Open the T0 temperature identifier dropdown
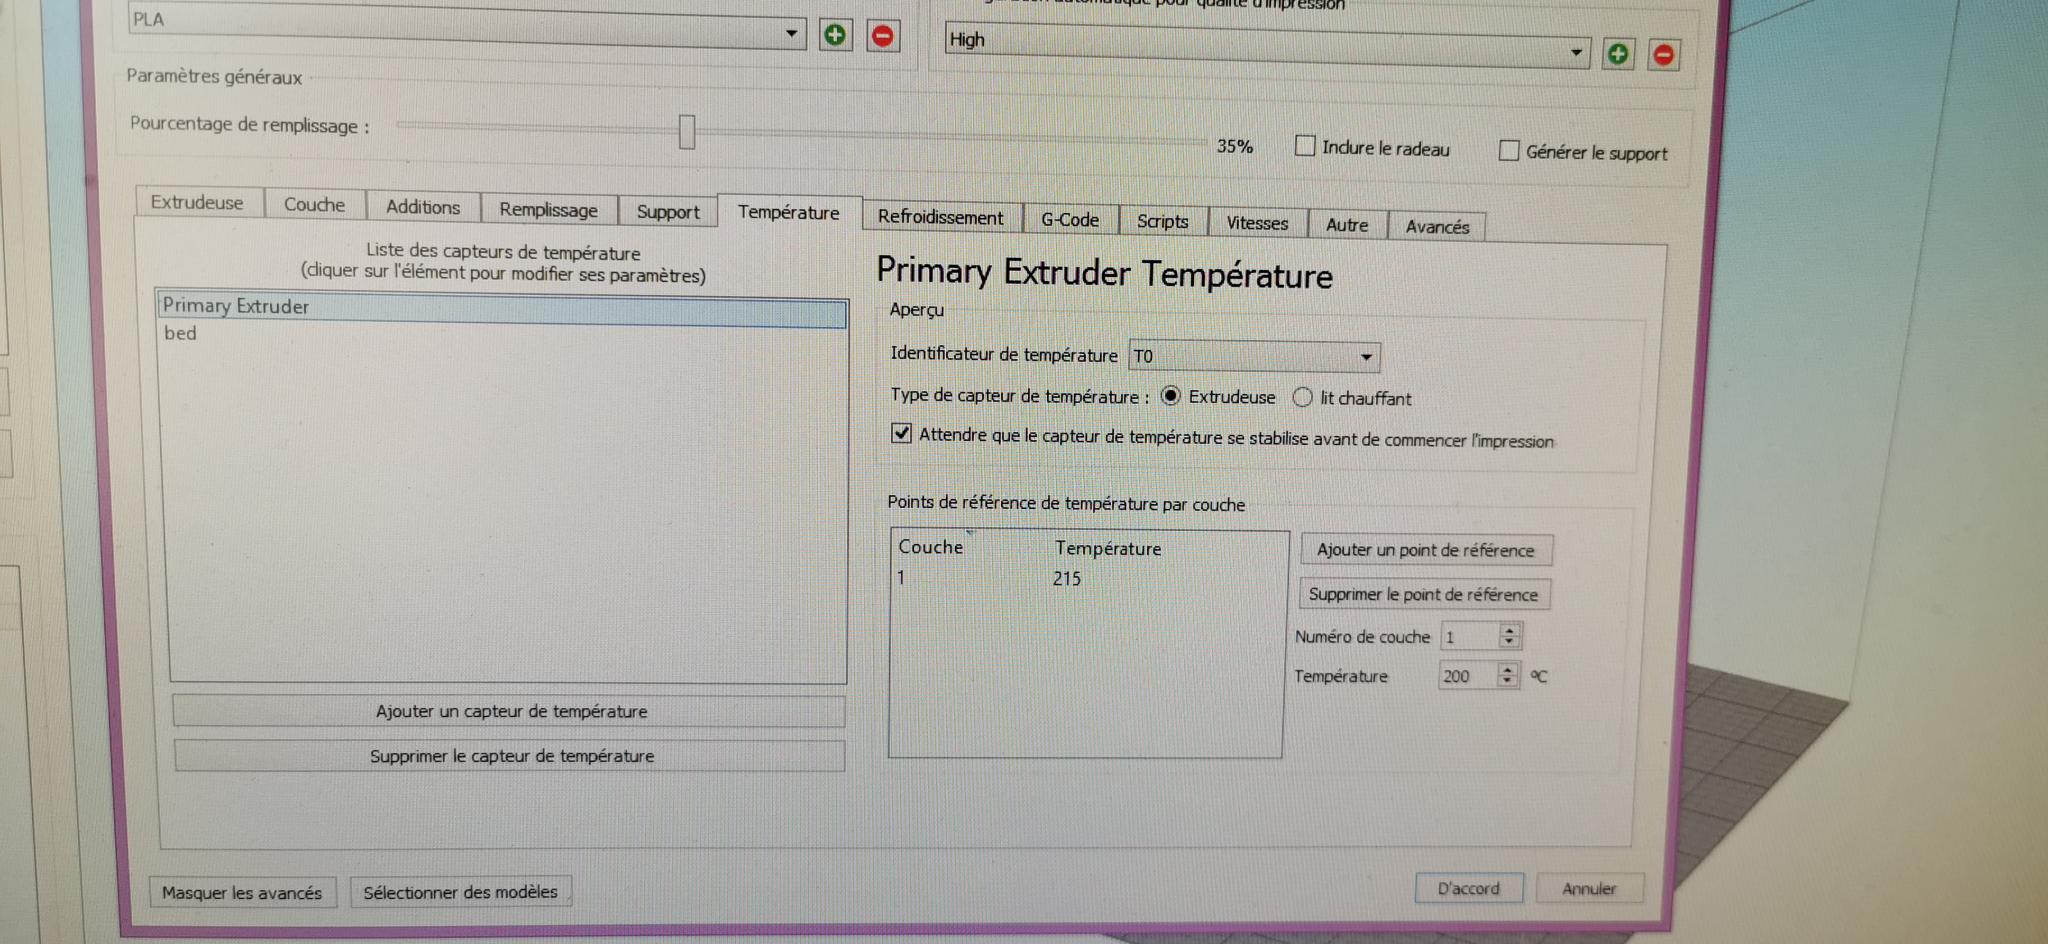 click(1254, 357)
